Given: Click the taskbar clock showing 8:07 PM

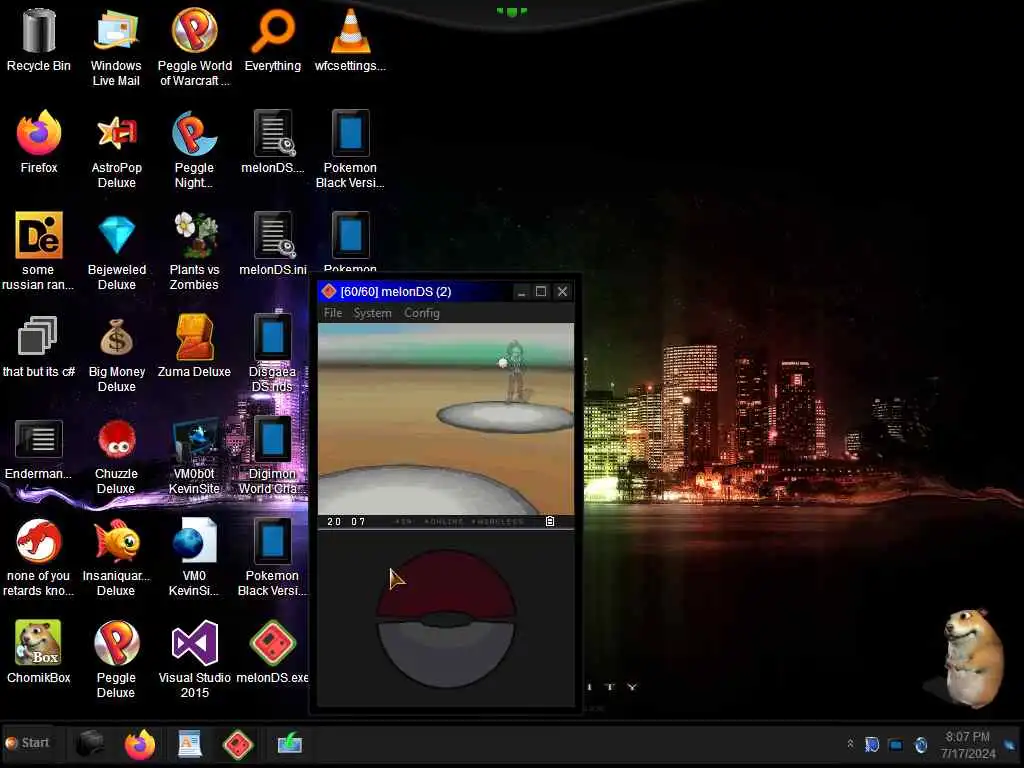Looking at the screenshot, I should coord(968,744).
